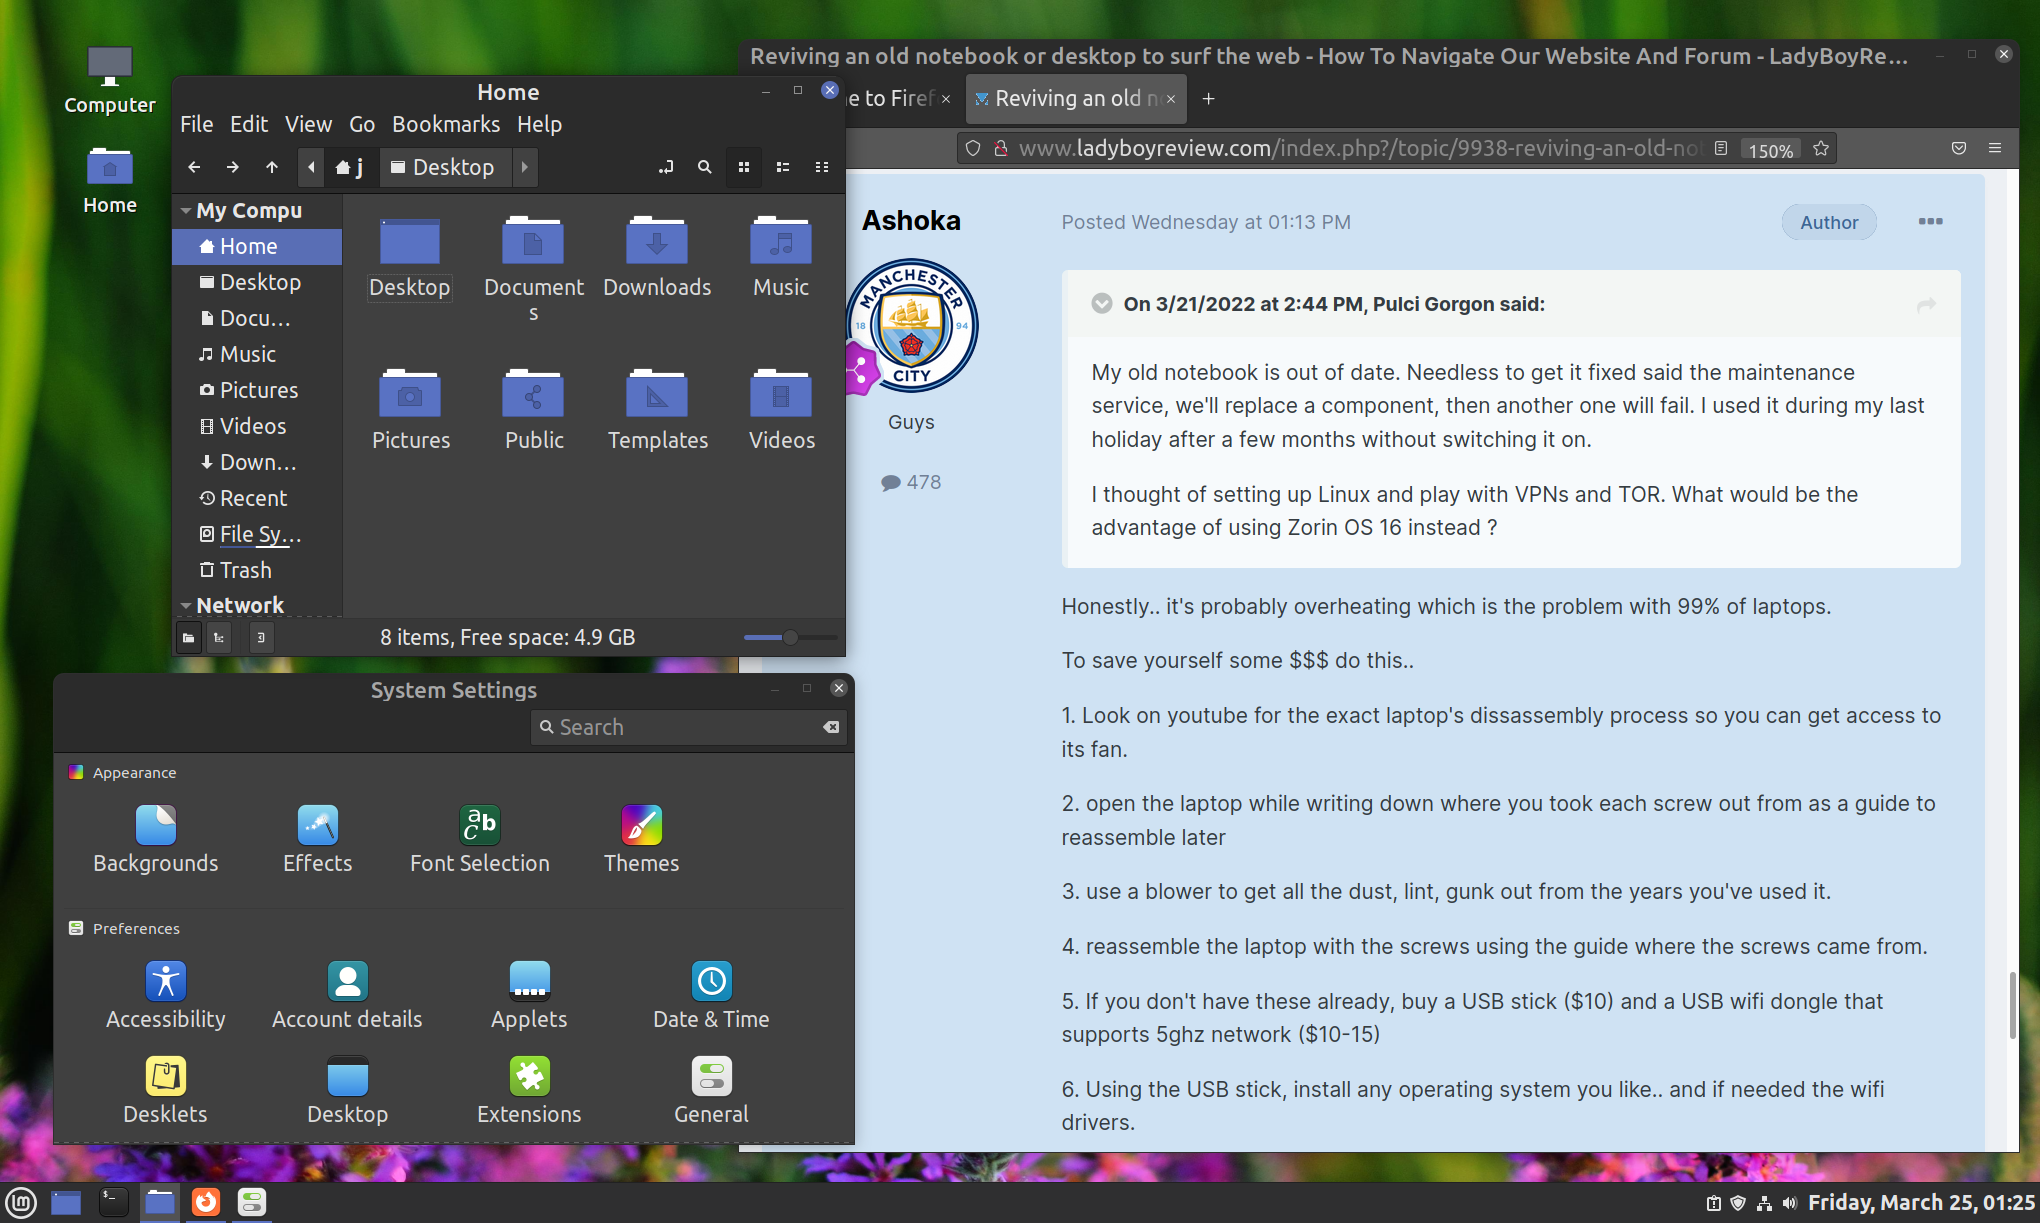Open the Effects settings module
This screenshot has width=2040, height=1223.
pos(318,840)
